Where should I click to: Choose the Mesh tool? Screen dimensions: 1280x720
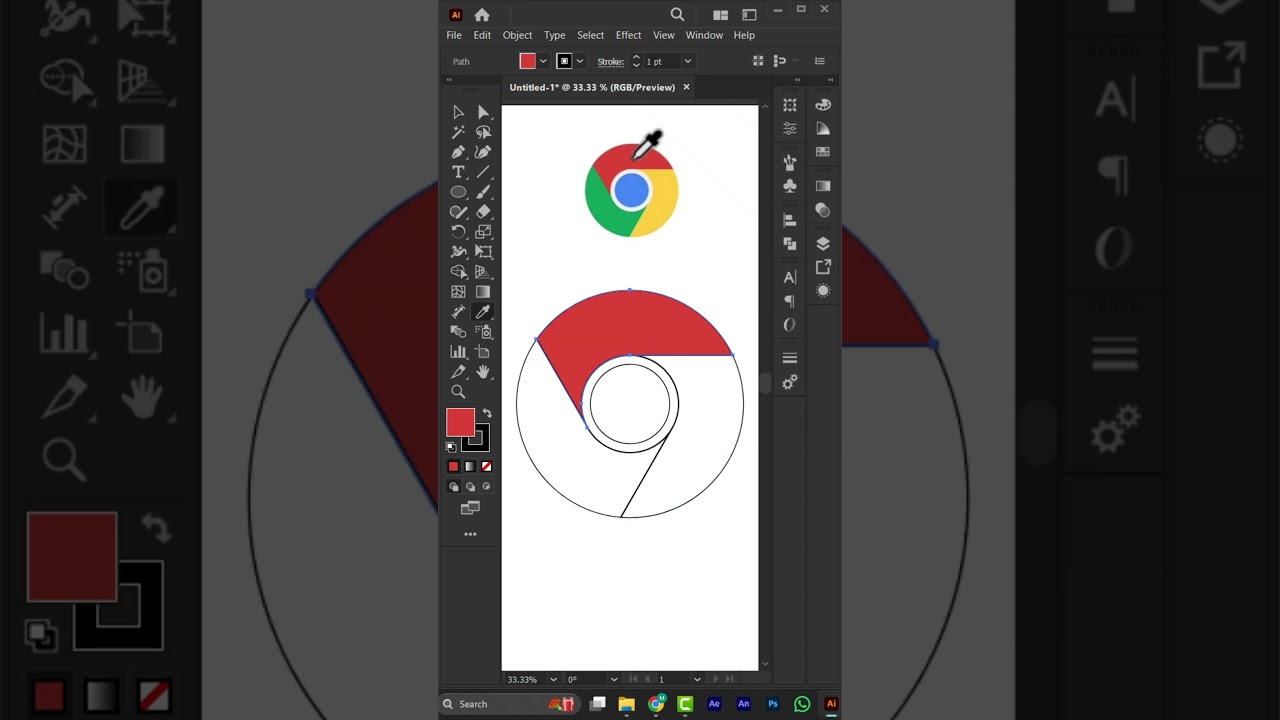tap(458, 292)
